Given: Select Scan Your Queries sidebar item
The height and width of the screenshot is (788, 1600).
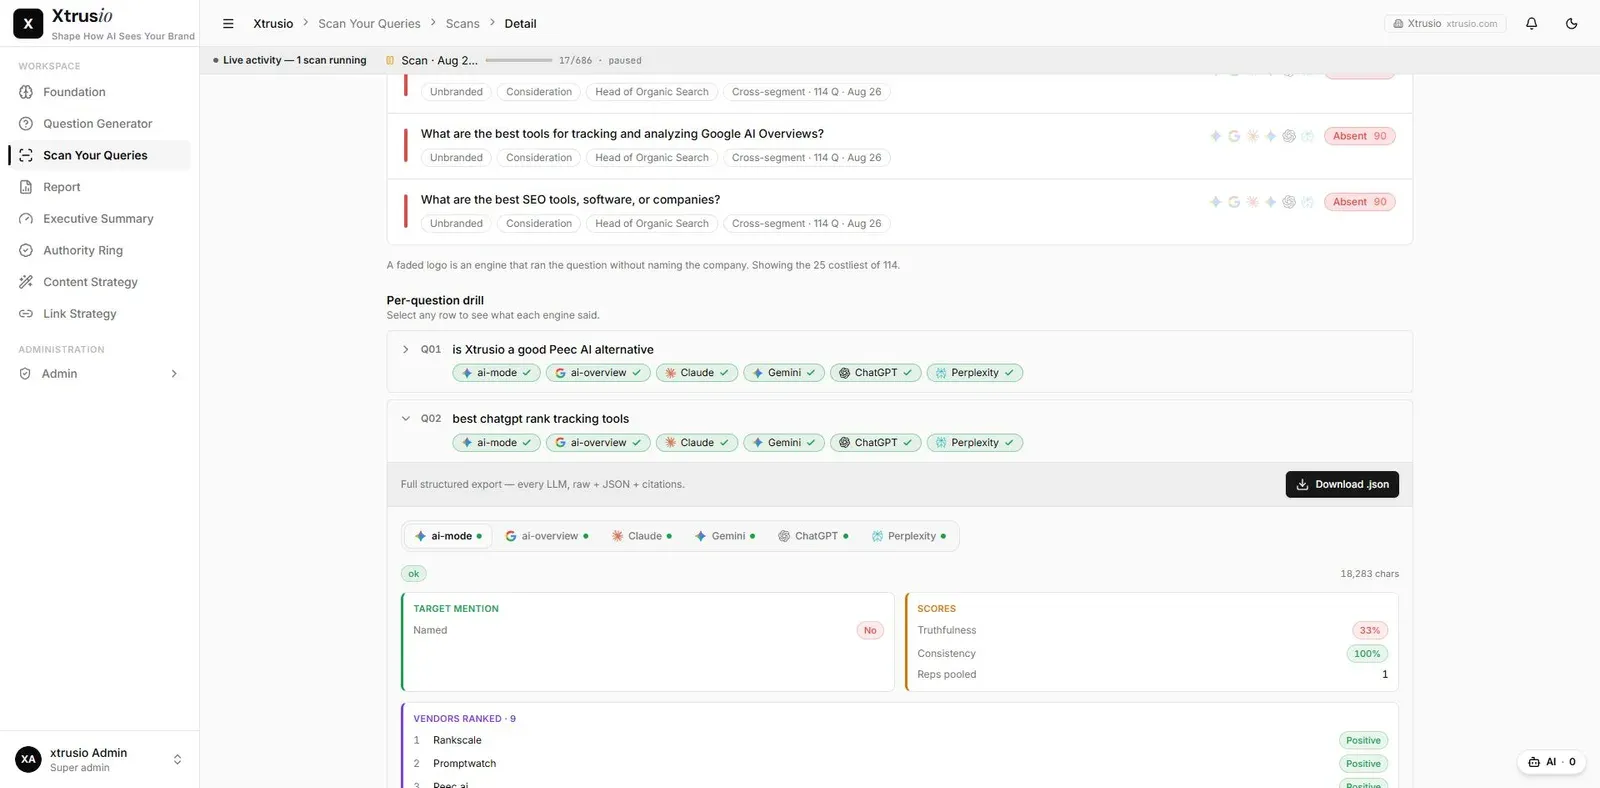Looking at the screenshot, I should pos(99,155).
